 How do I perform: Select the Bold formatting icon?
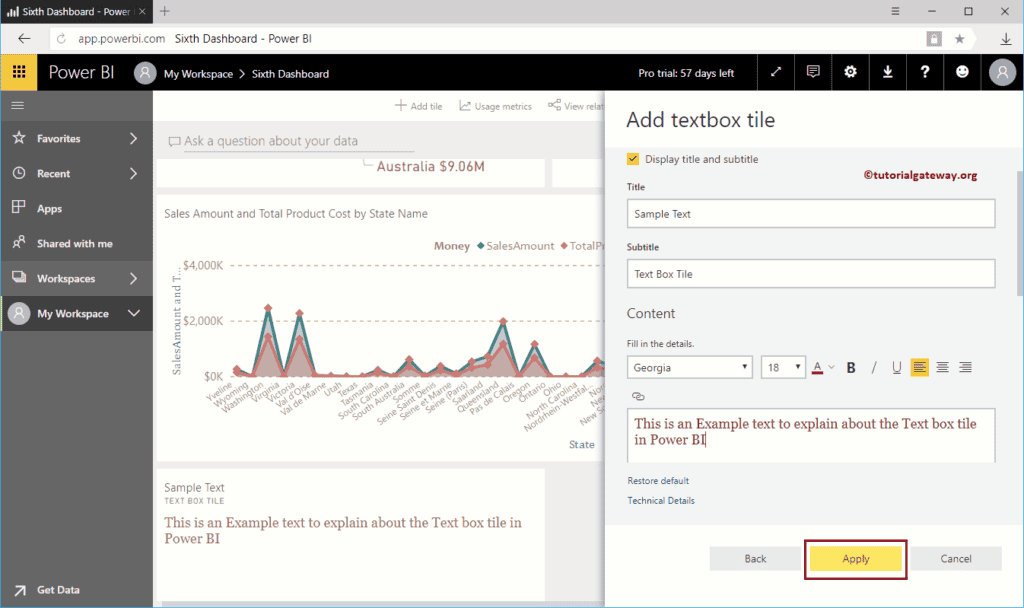(x=850, y=367)
